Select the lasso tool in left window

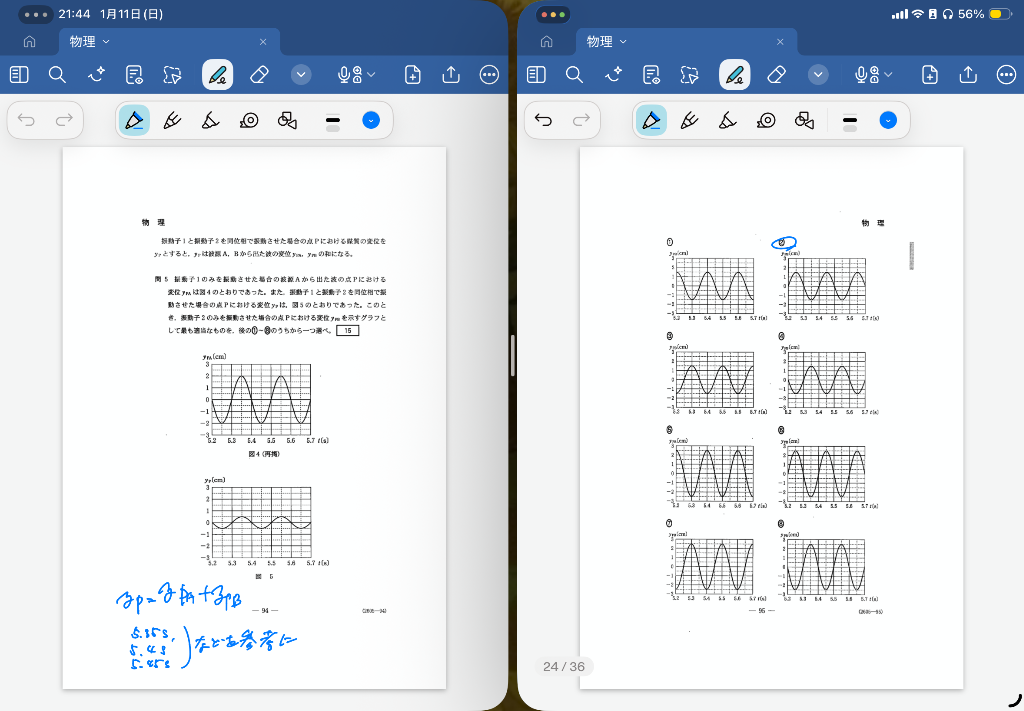tap(173, 75)
